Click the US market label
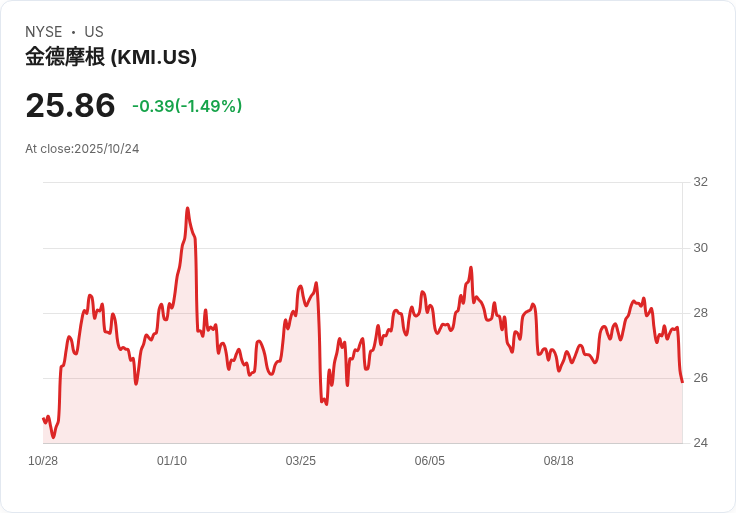The image size is (736, 513). point(94,32)
